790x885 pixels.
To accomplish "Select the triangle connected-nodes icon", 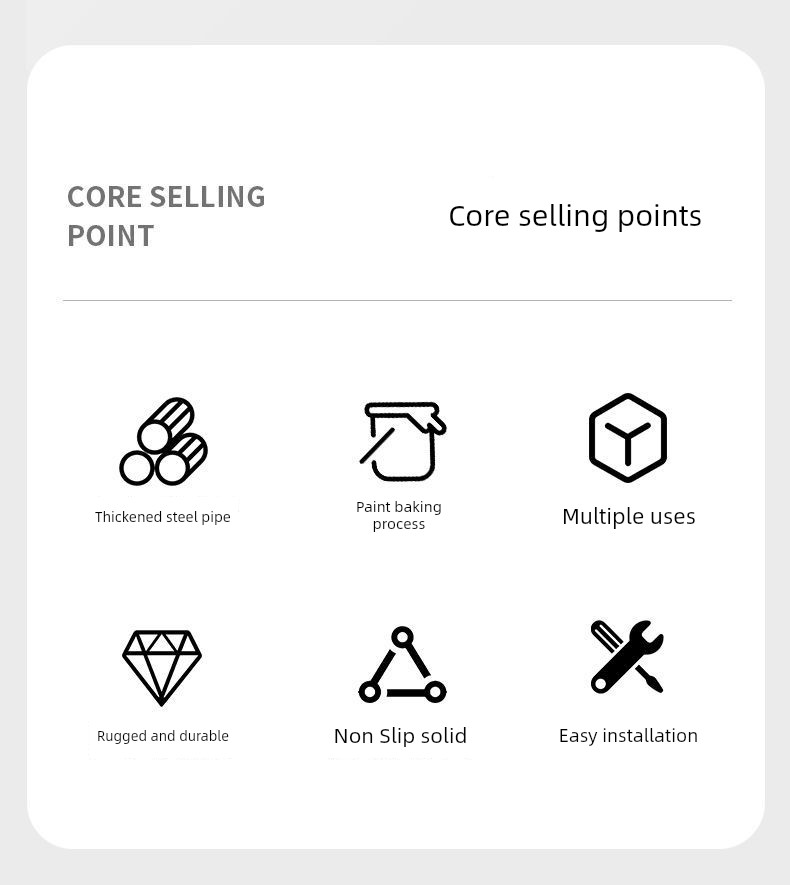I will tap(402, 666).
